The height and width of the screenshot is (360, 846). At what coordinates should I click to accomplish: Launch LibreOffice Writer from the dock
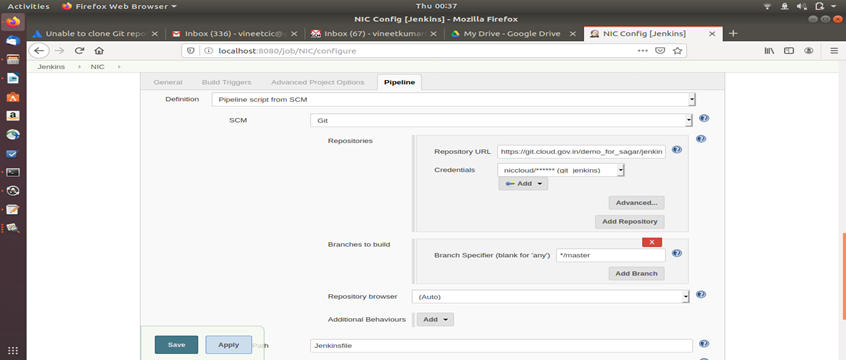[x=13, y=78]
